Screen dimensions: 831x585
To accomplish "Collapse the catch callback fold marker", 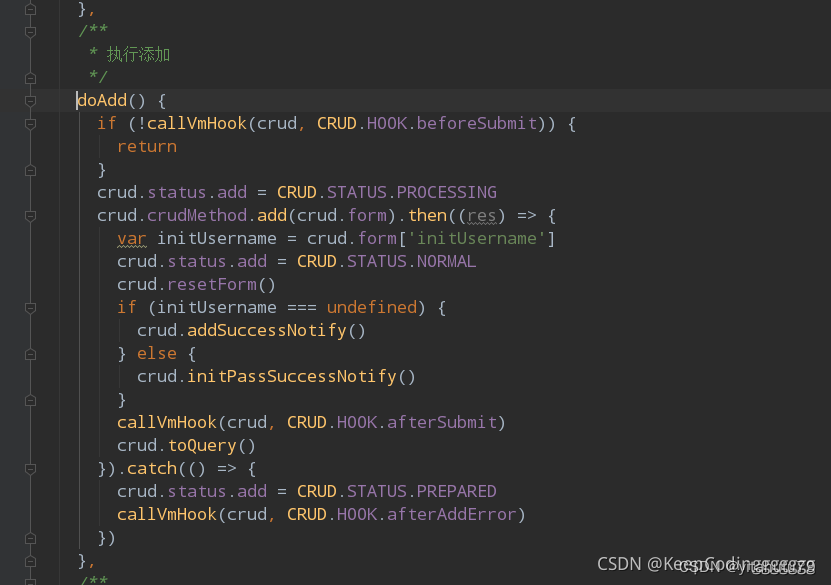I will (x=30, y=468).
